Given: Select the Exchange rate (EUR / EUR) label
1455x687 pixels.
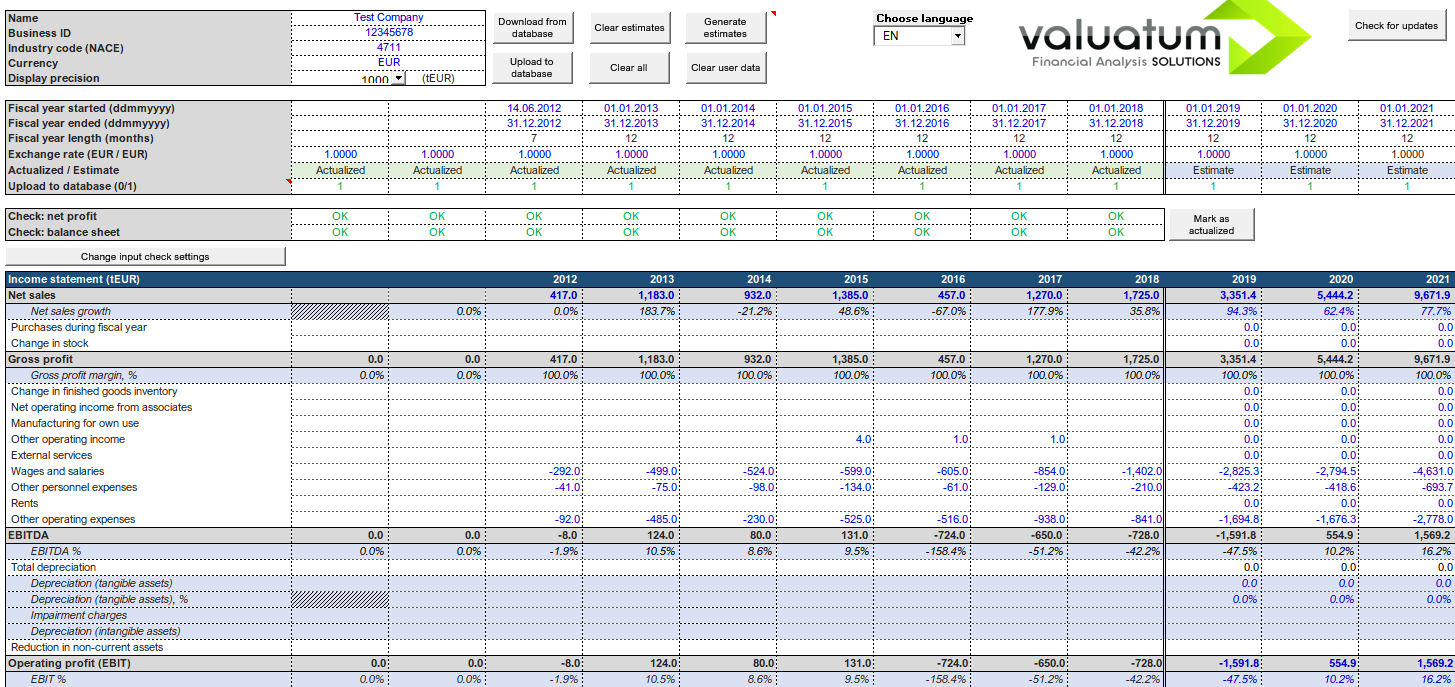Looking at the screenshot, I should [77, 155].
